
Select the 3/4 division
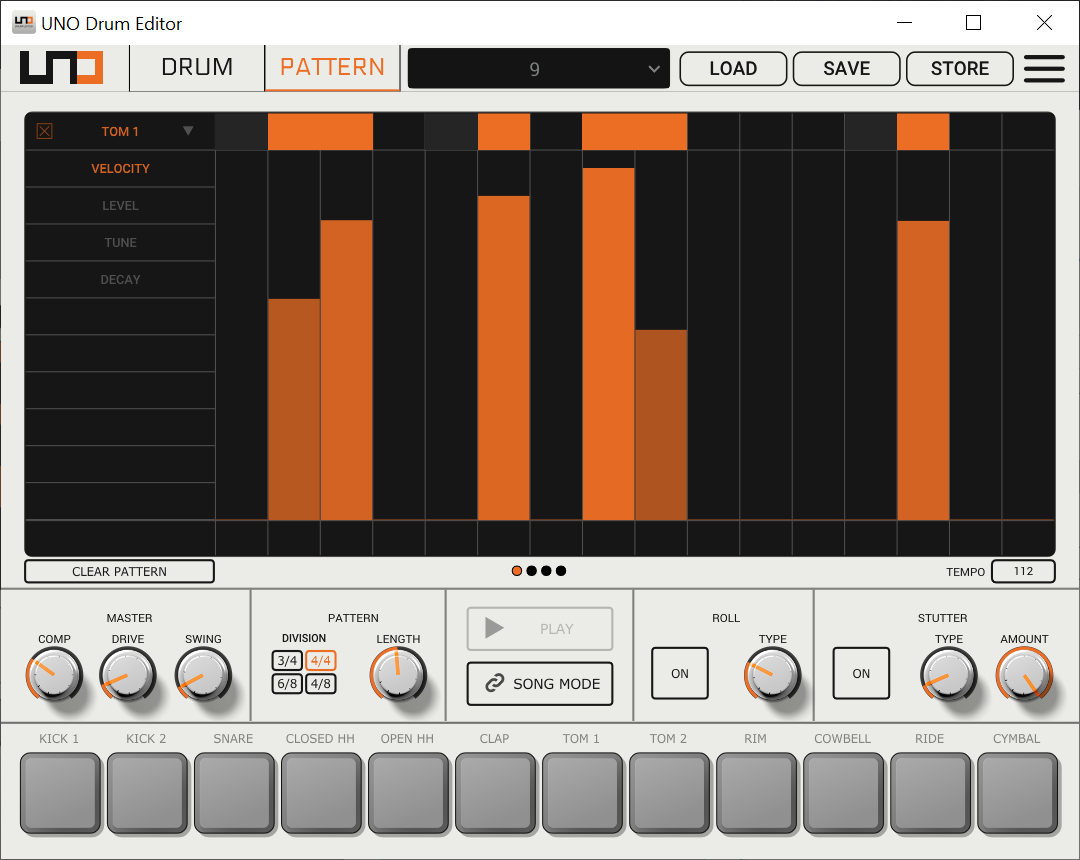coord(286,662)
